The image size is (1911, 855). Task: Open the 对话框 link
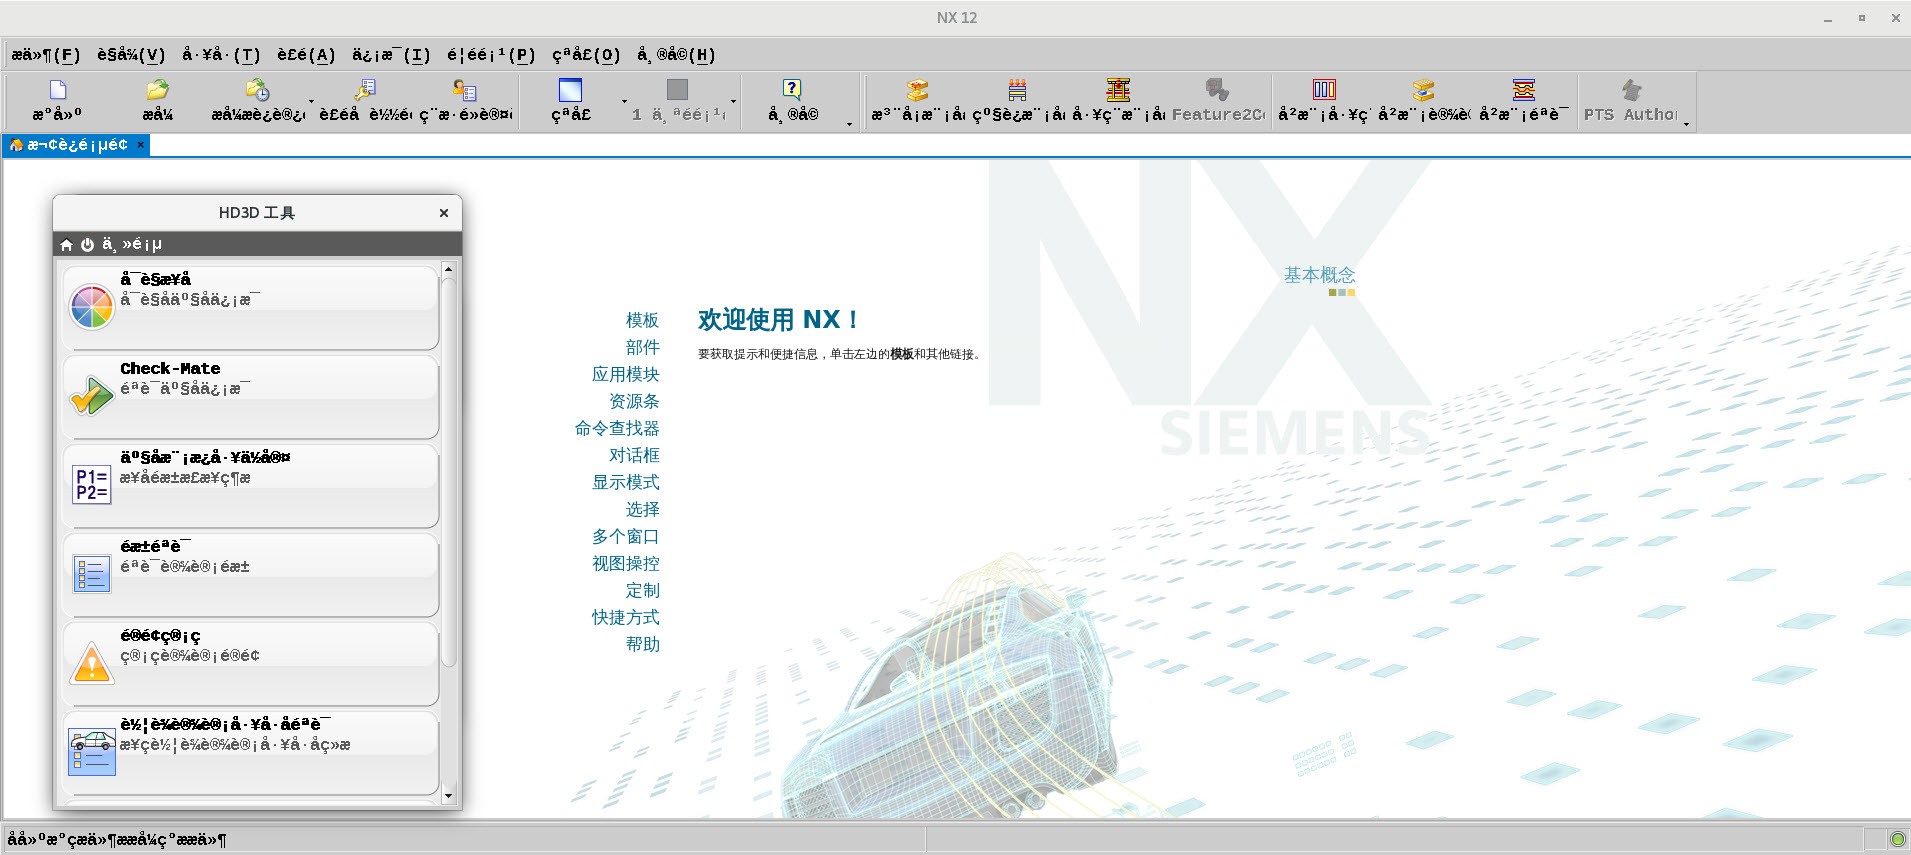(x=634, y=455)
